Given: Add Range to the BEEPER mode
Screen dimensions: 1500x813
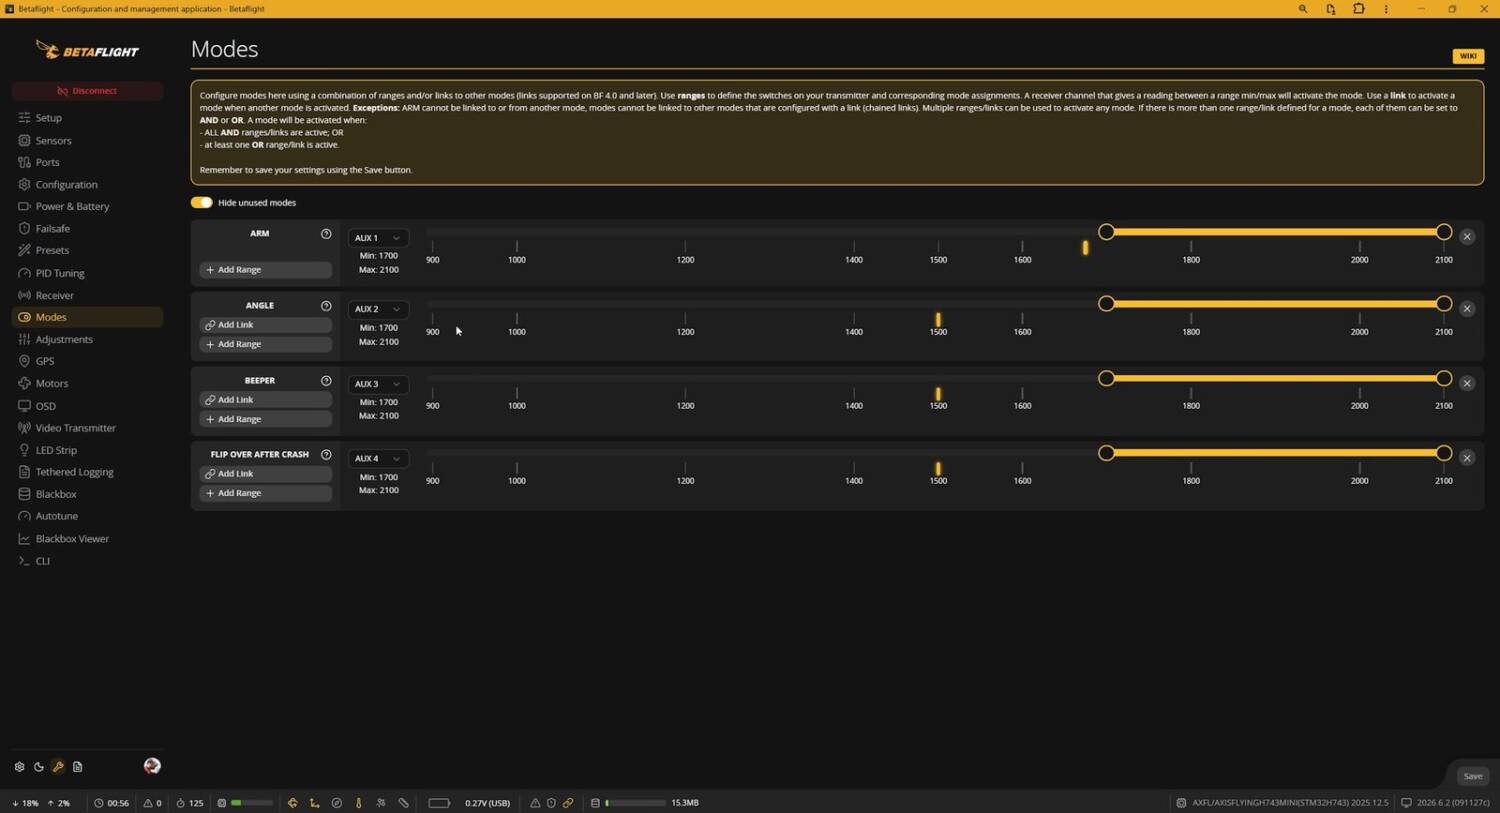Looking at the screenshot, I should (265, 419).
